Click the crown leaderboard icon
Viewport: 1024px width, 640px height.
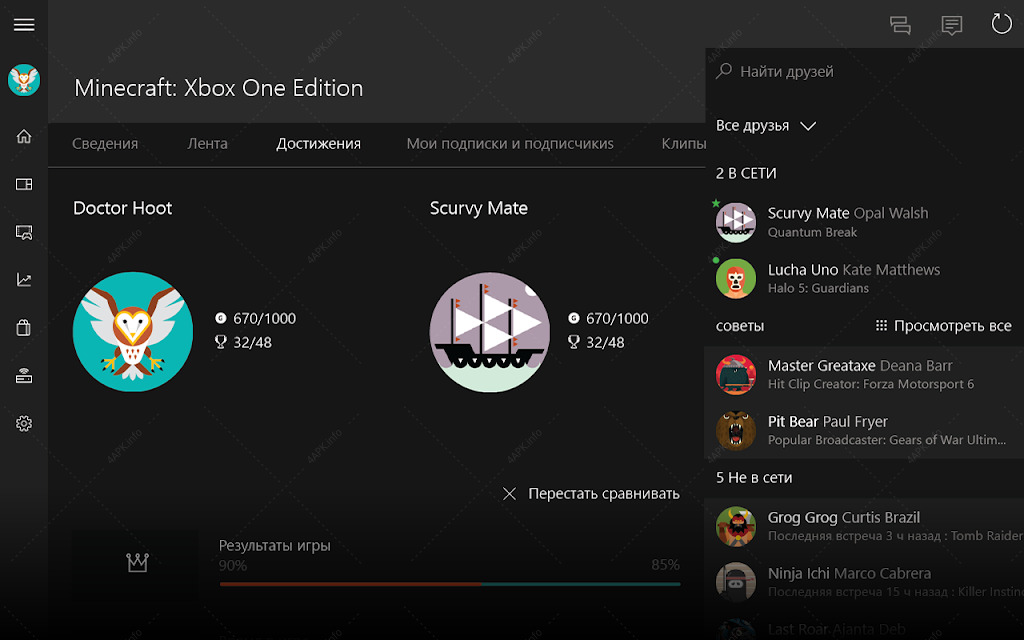(137, 562)
